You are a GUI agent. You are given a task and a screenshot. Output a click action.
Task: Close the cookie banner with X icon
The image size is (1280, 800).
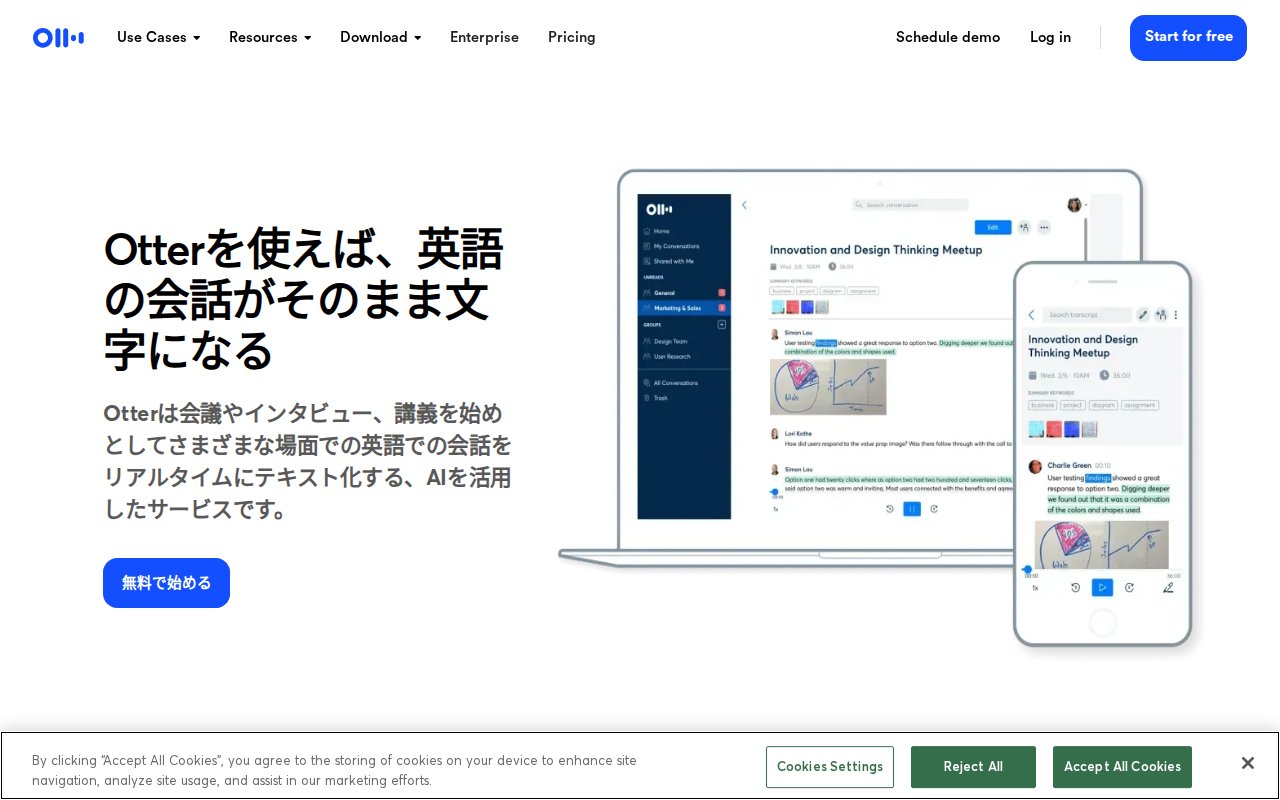pos(1248,763)
